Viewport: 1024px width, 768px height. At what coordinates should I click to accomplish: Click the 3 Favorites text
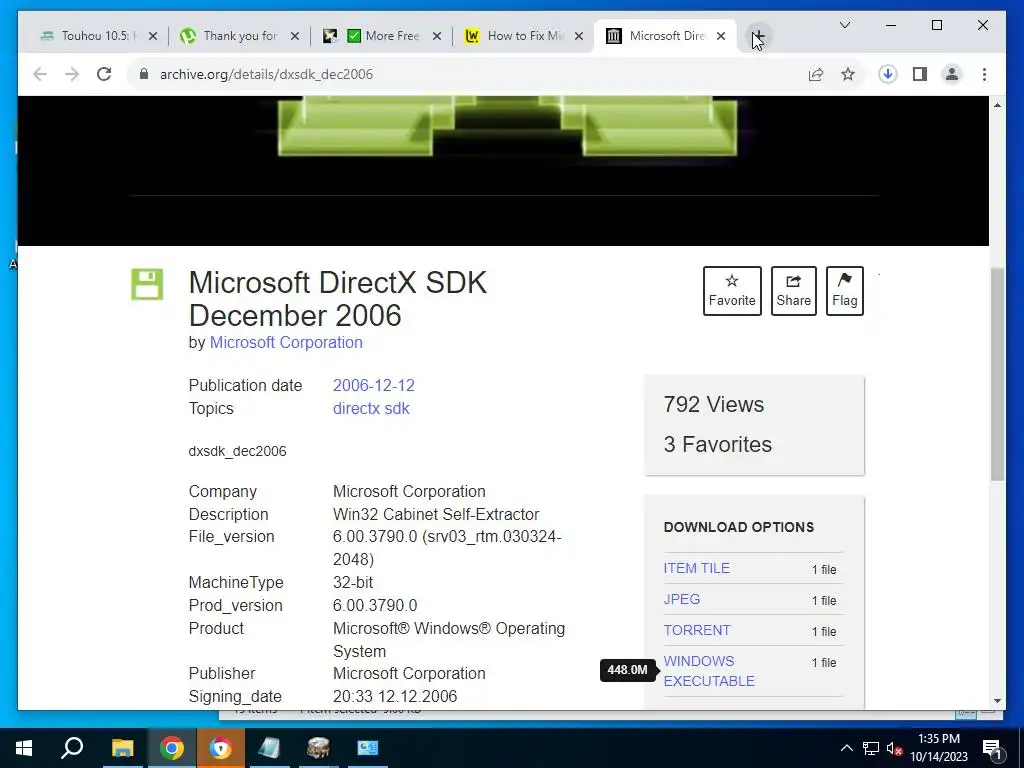pos(718,444)
